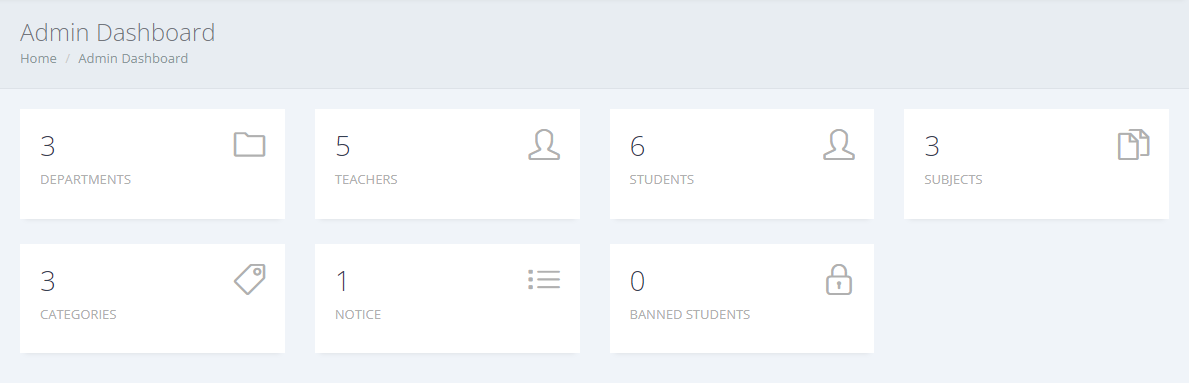Click the list icon on Notice card
This screenshot has height=383, width=1189.
[x=544, y=279]
